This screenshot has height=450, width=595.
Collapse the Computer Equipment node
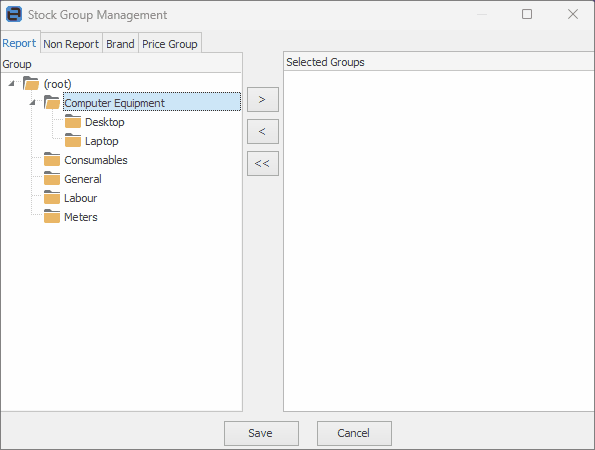point(33,102)
